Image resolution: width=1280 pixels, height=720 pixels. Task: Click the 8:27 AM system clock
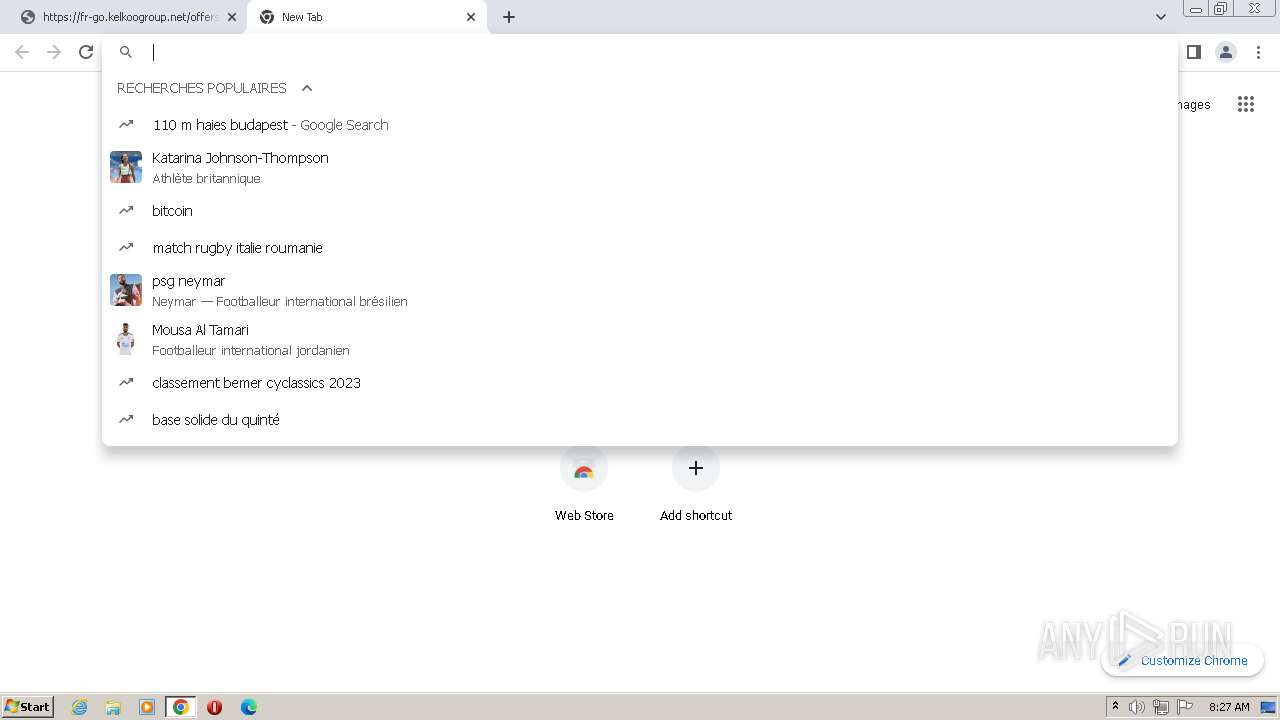(1229, 707)
